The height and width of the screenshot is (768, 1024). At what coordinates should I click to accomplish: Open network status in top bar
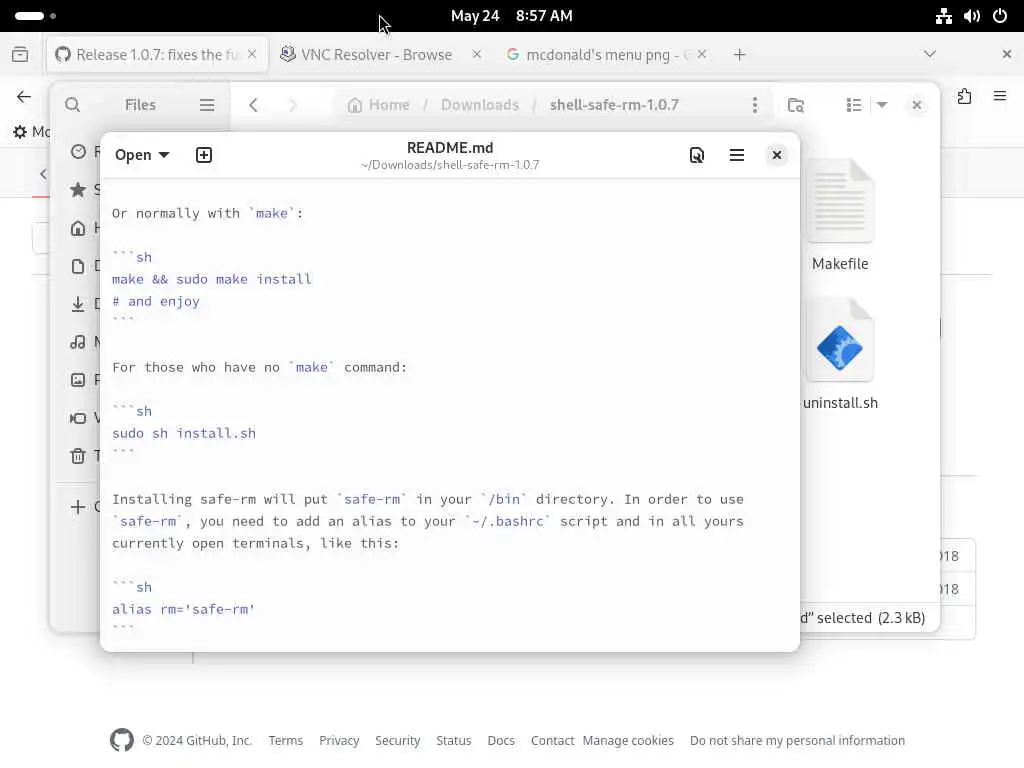pos(944,16)
